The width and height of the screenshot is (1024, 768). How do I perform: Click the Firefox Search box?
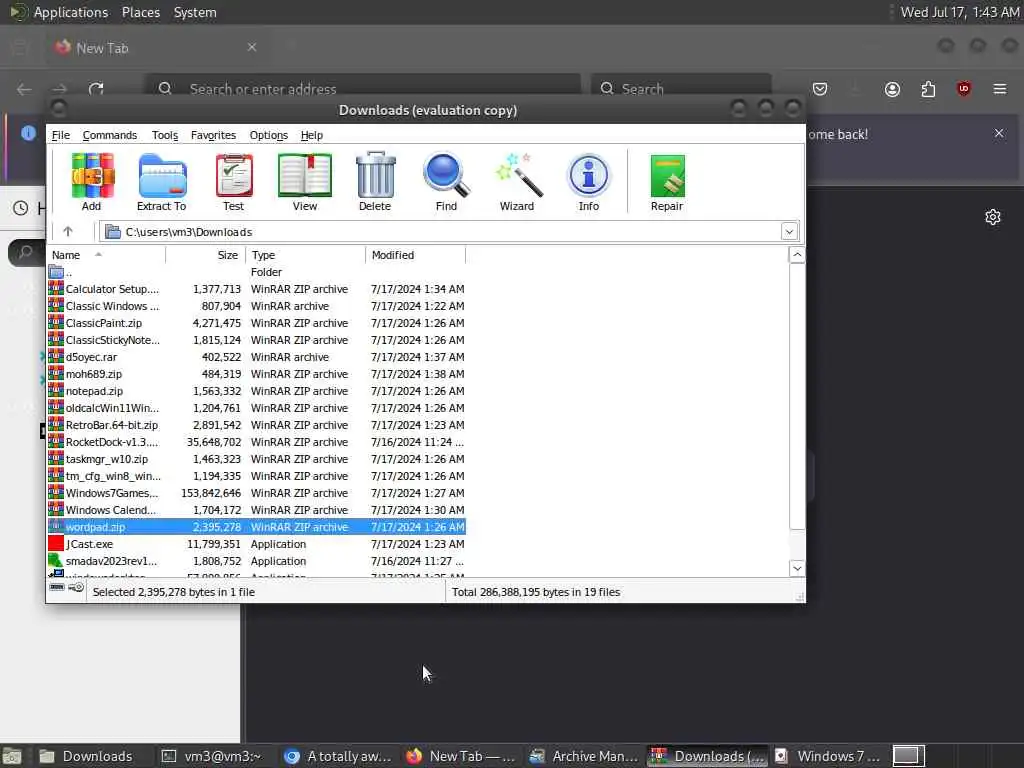[681, 89]
